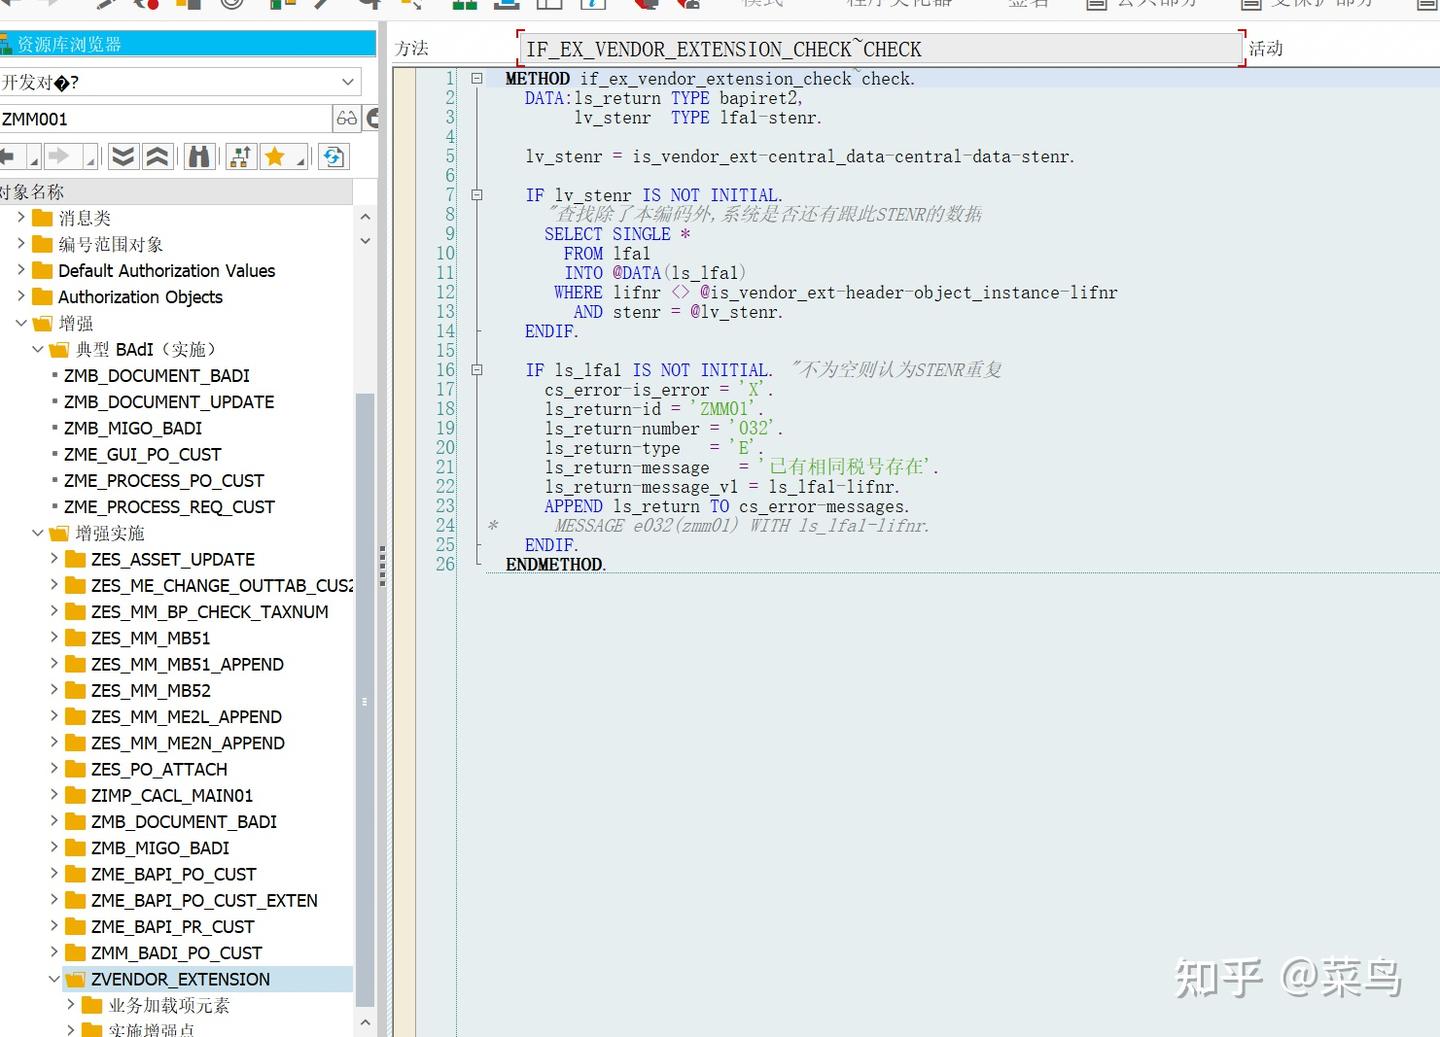This screenshot has height=1037, width=1440.
Task: Open Find with the binoculars icon
Action: [x=199, y=156]
